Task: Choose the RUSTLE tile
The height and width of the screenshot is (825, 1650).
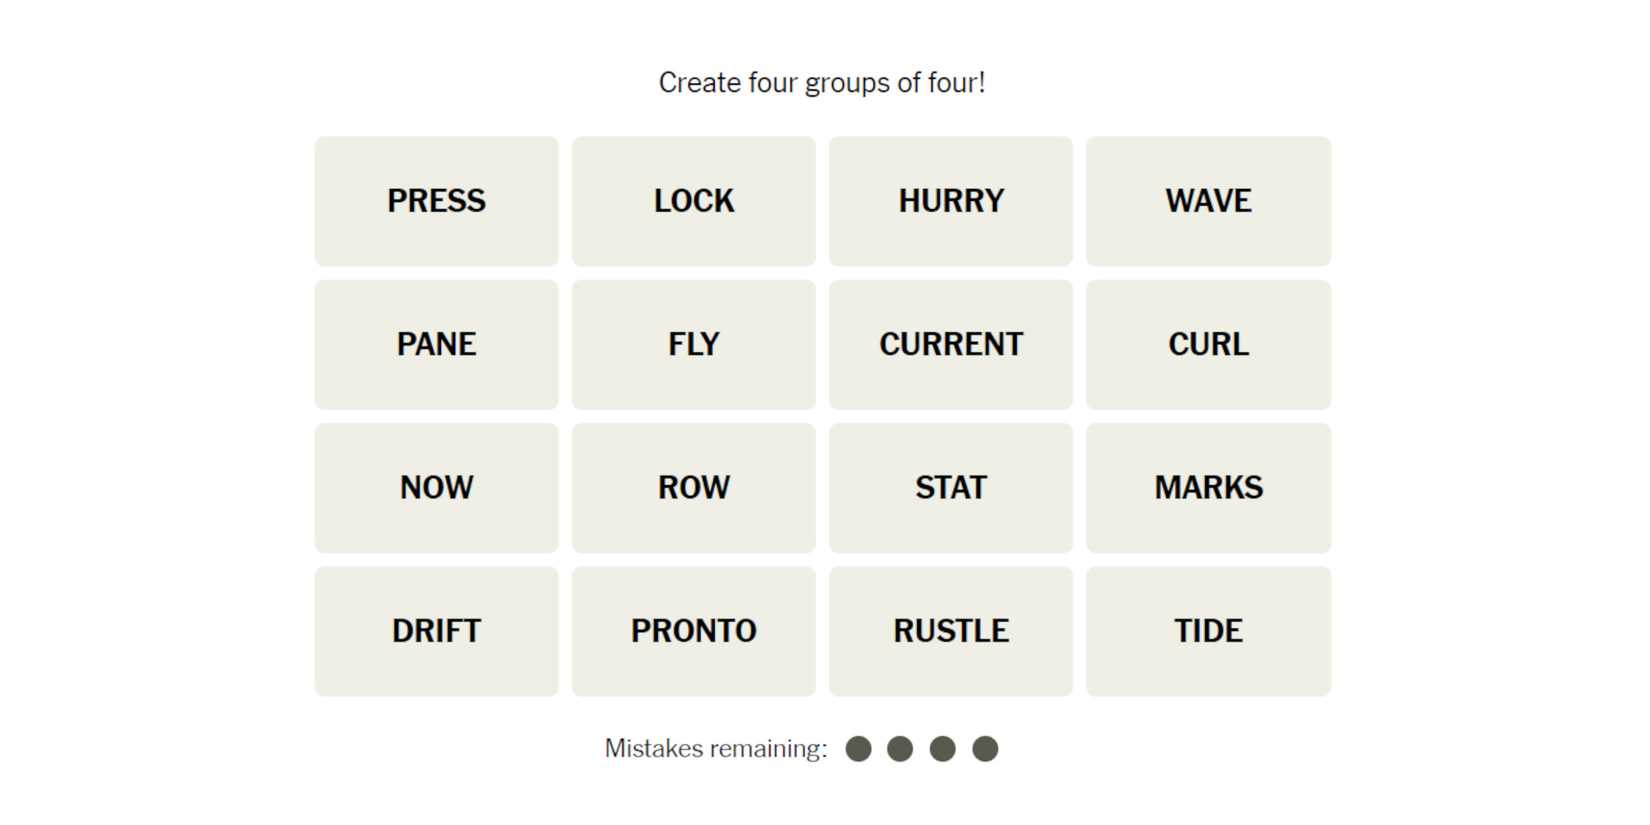Action: click(950, 631)
